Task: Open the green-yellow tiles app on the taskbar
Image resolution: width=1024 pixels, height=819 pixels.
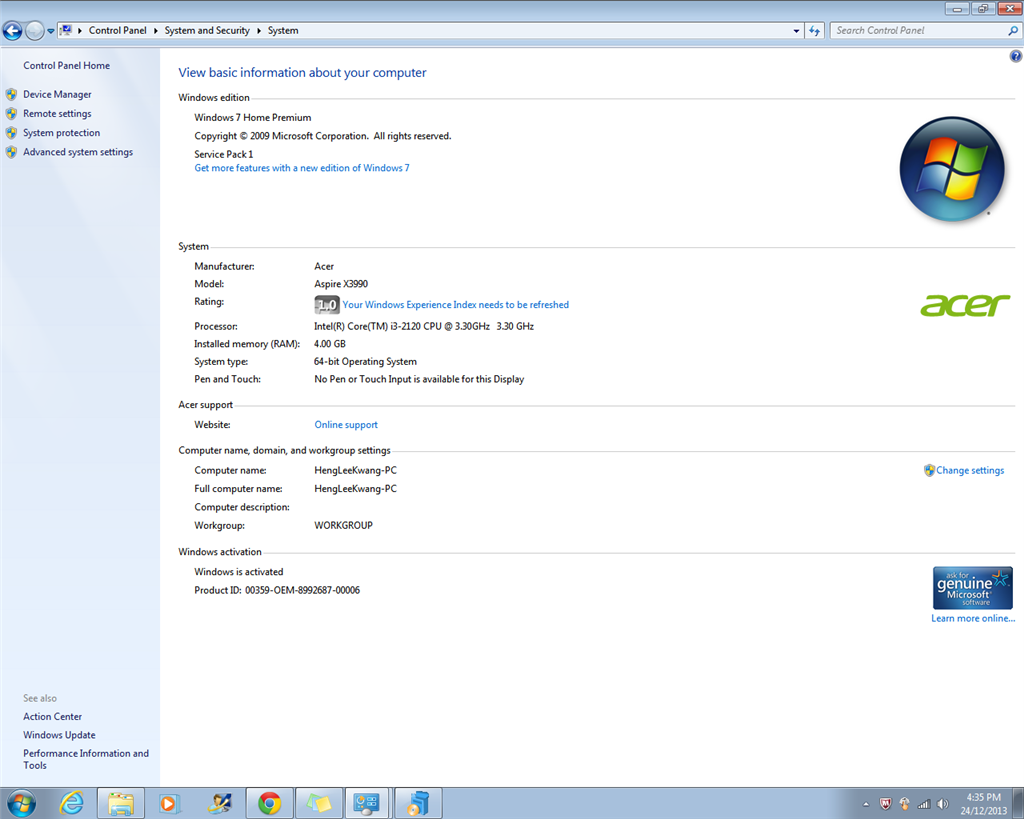Action: coord(319,803)
